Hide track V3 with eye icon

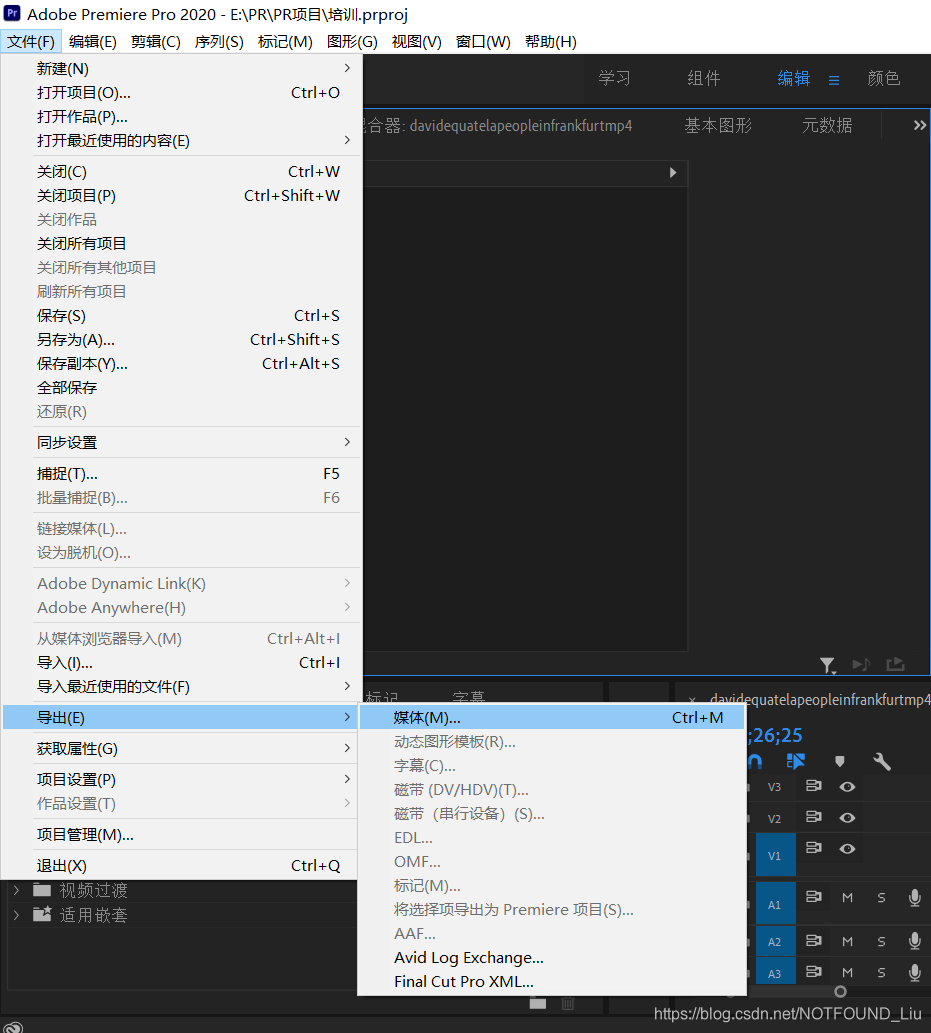(847, 787)
